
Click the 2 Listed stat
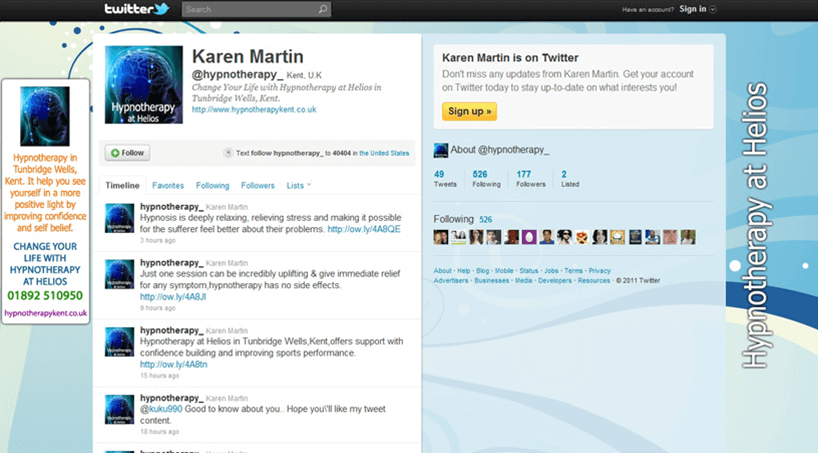click(x=570, y=178)
